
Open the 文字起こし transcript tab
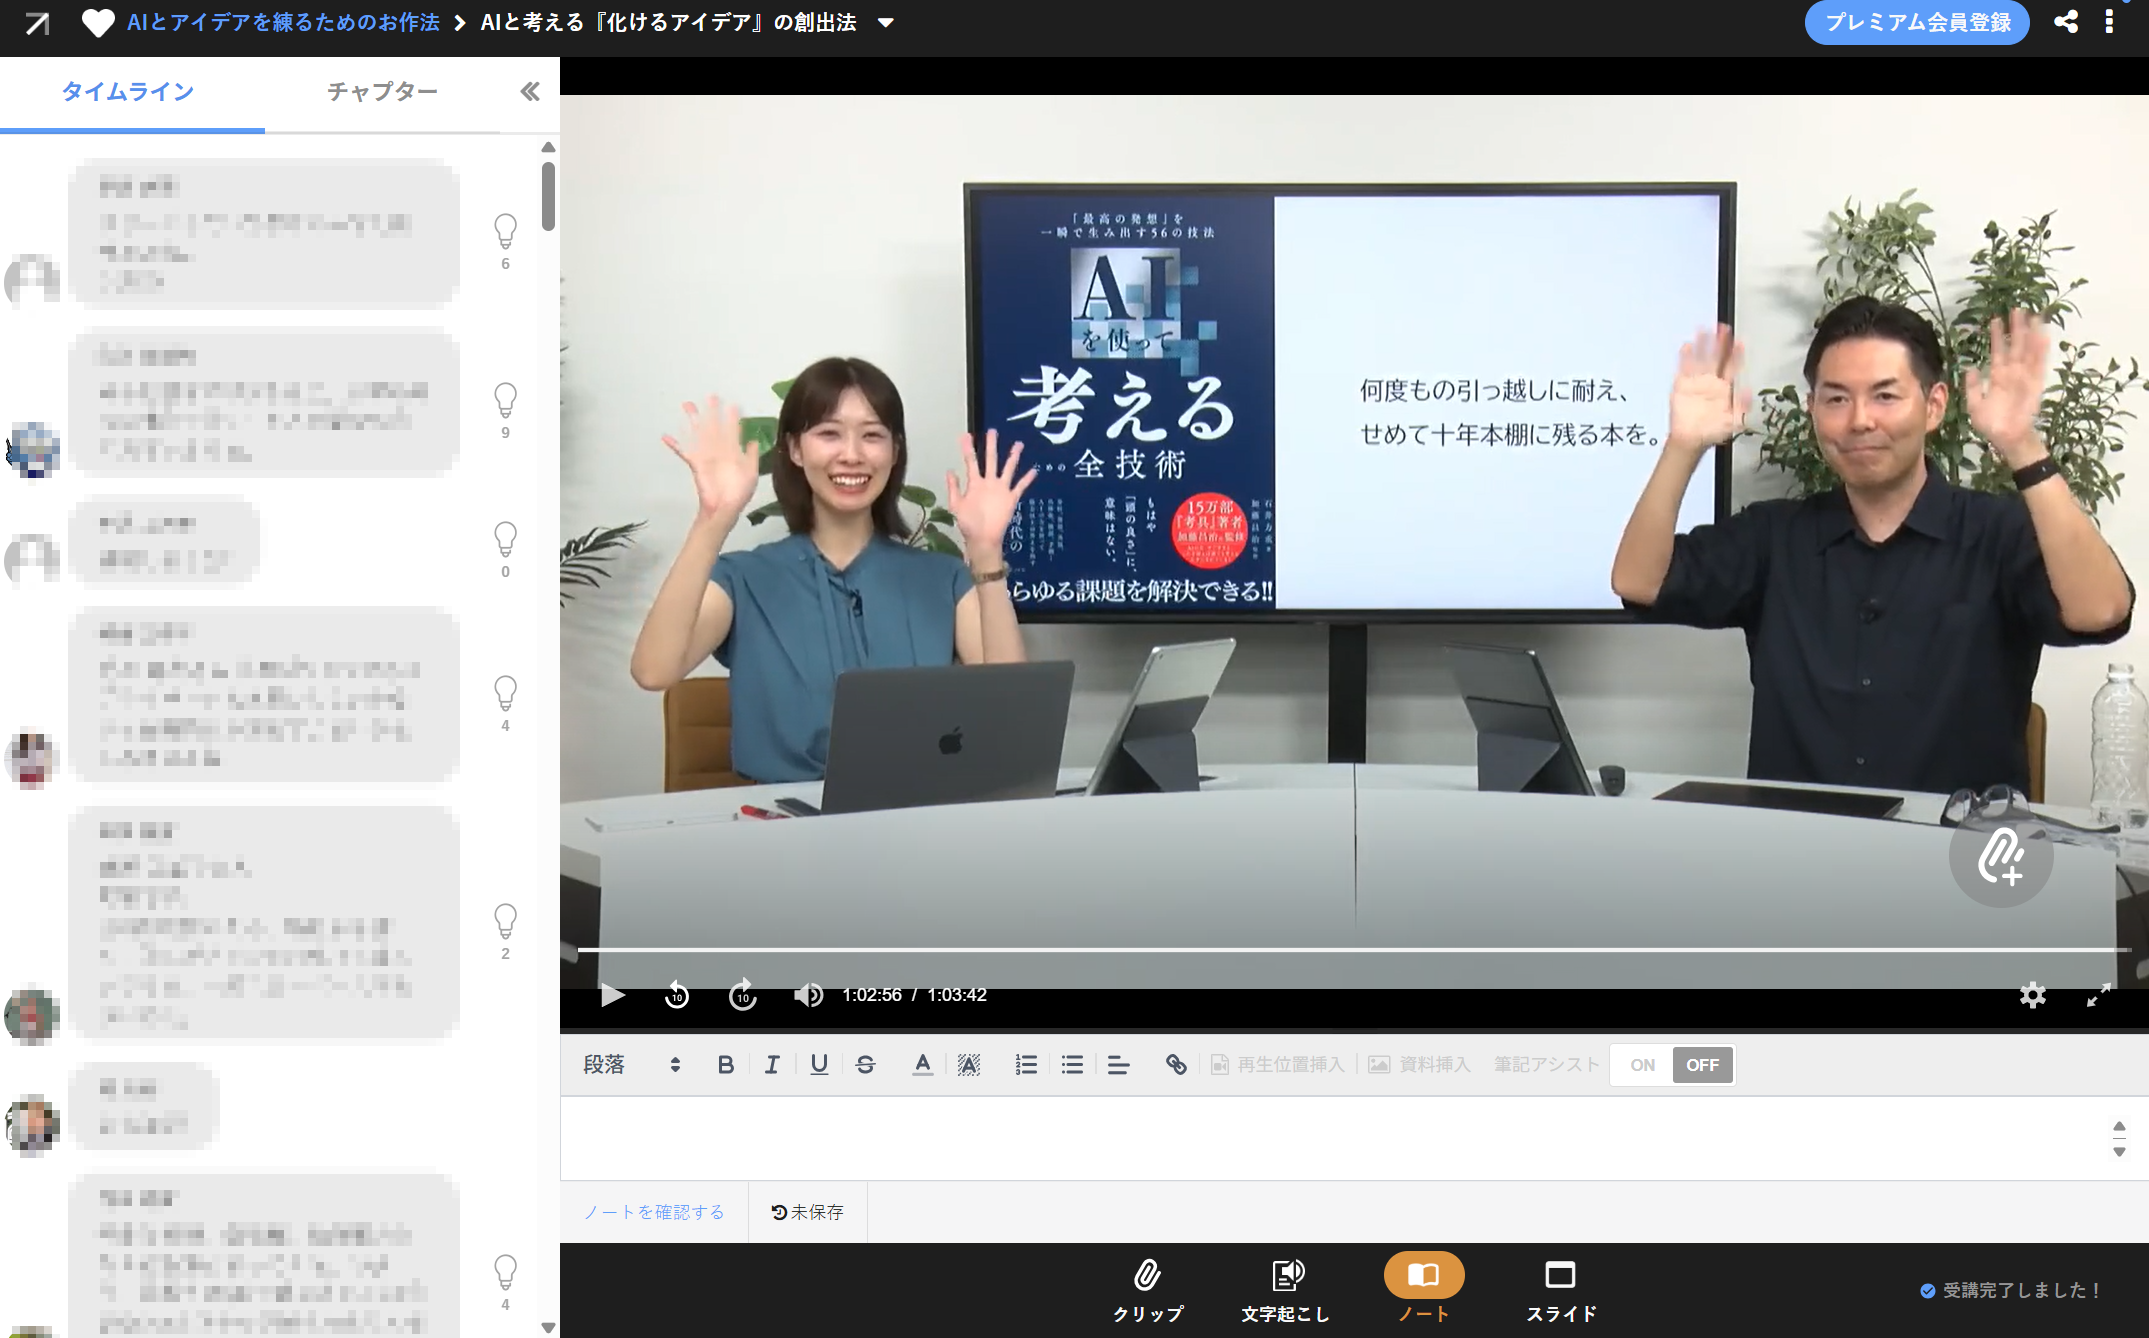click(x=1286, y=1290)
